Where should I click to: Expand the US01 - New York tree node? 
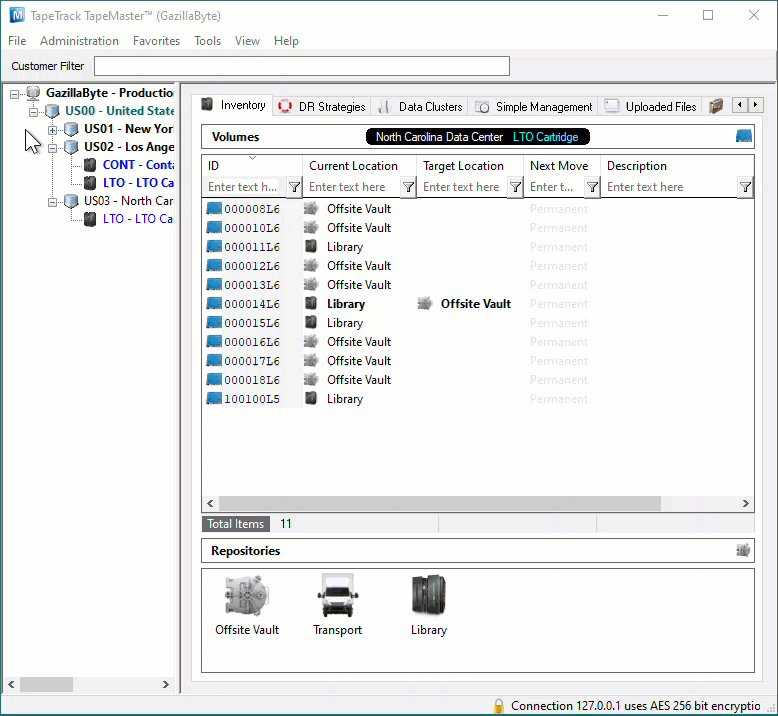(x=52, y=130)
